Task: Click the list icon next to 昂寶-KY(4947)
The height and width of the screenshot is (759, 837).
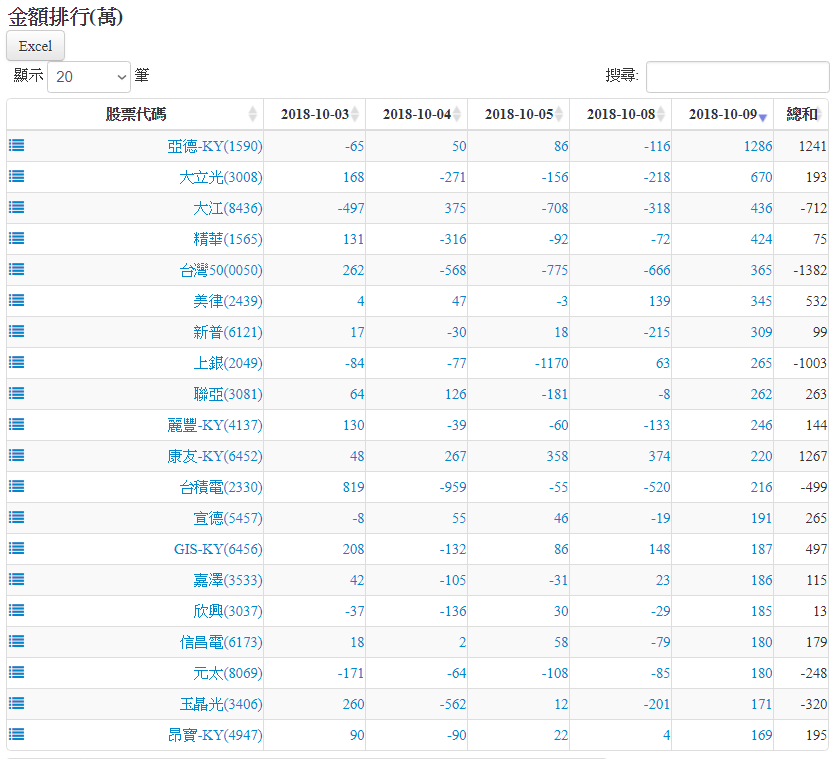Action: 16,735
